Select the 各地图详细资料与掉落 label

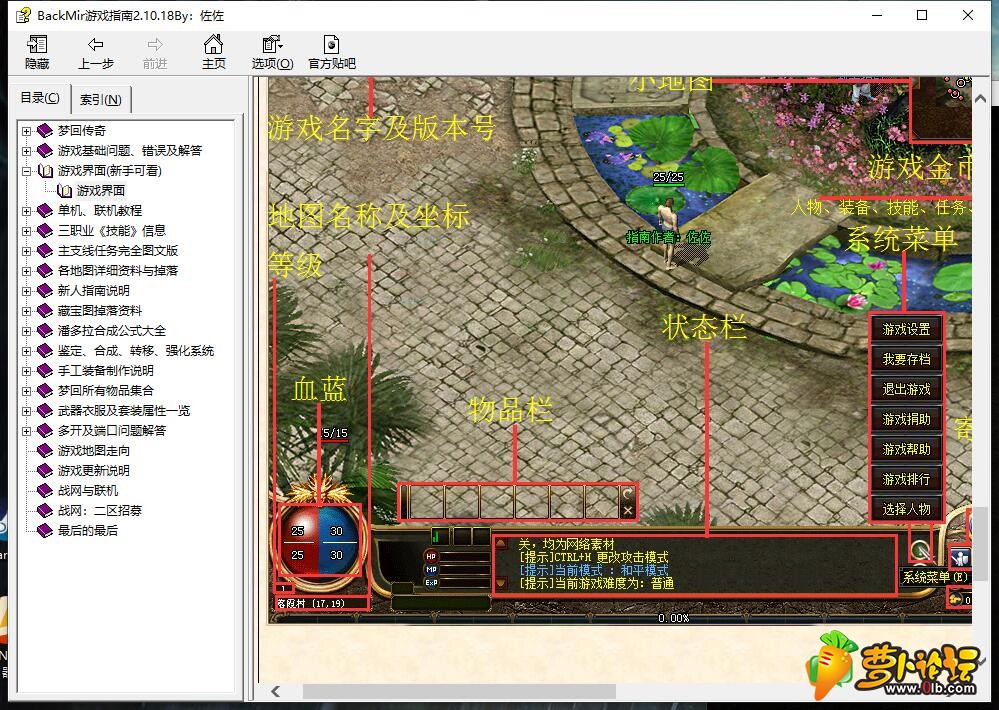click(118, 271)
